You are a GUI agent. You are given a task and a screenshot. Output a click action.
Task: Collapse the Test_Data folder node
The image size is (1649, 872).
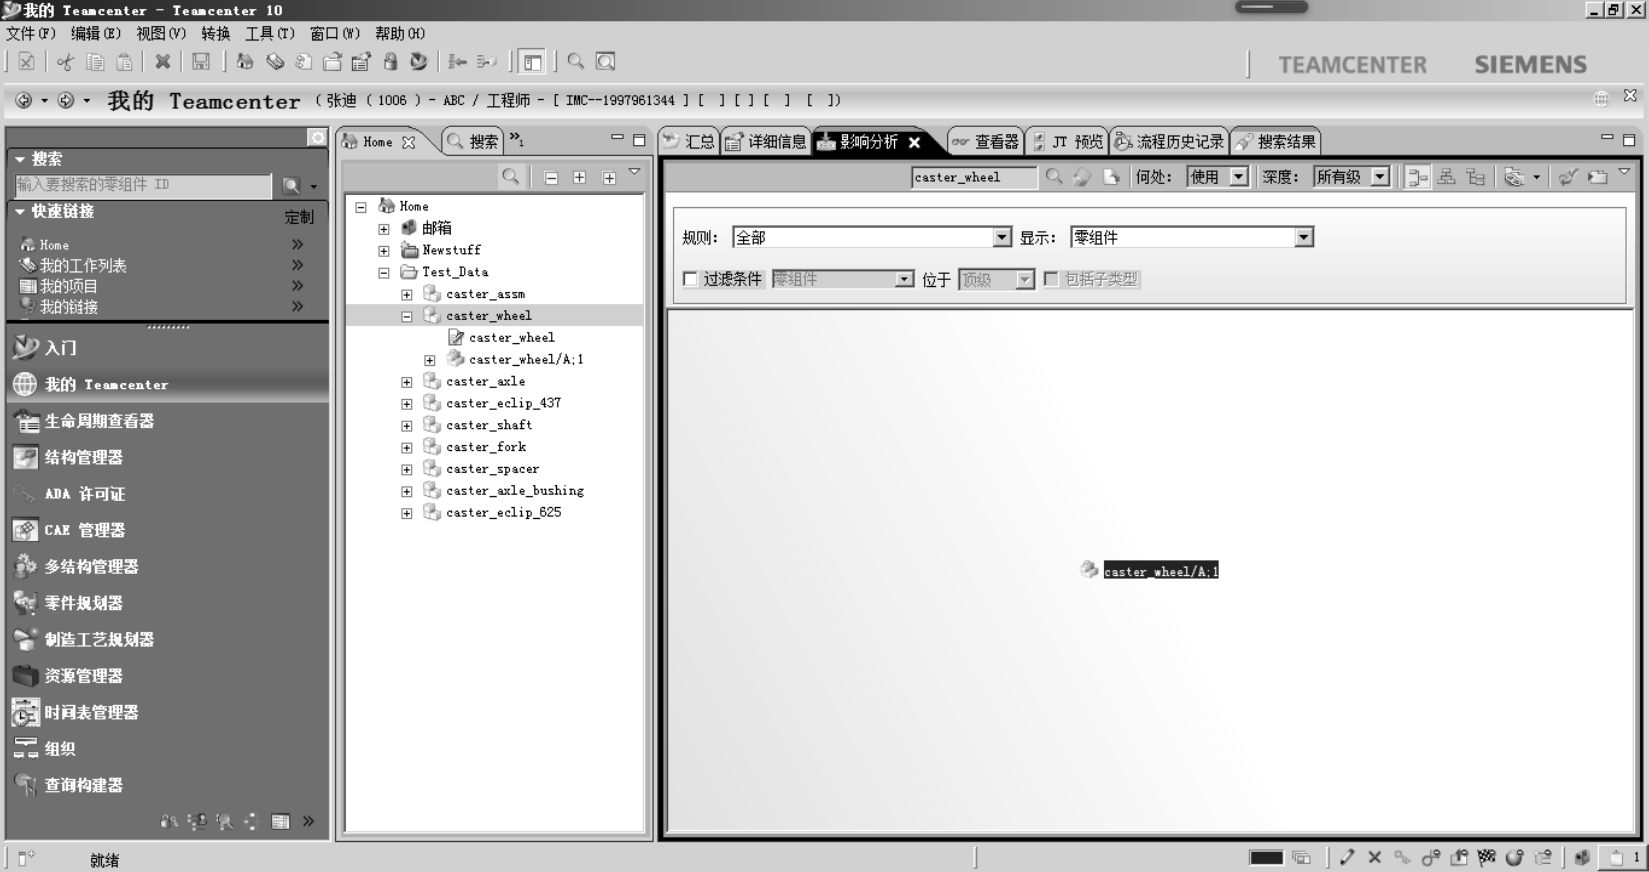click(x=384, y=272)
